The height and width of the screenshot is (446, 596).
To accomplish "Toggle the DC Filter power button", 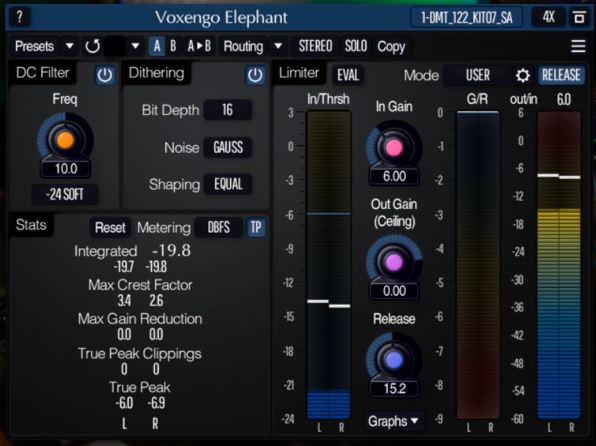I will pyautogui.click(x=105, y=75).
